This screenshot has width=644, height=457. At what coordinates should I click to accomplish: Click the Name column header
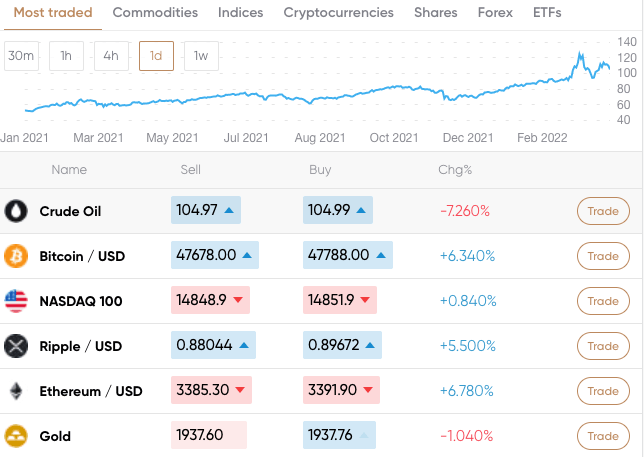point(69,170)
